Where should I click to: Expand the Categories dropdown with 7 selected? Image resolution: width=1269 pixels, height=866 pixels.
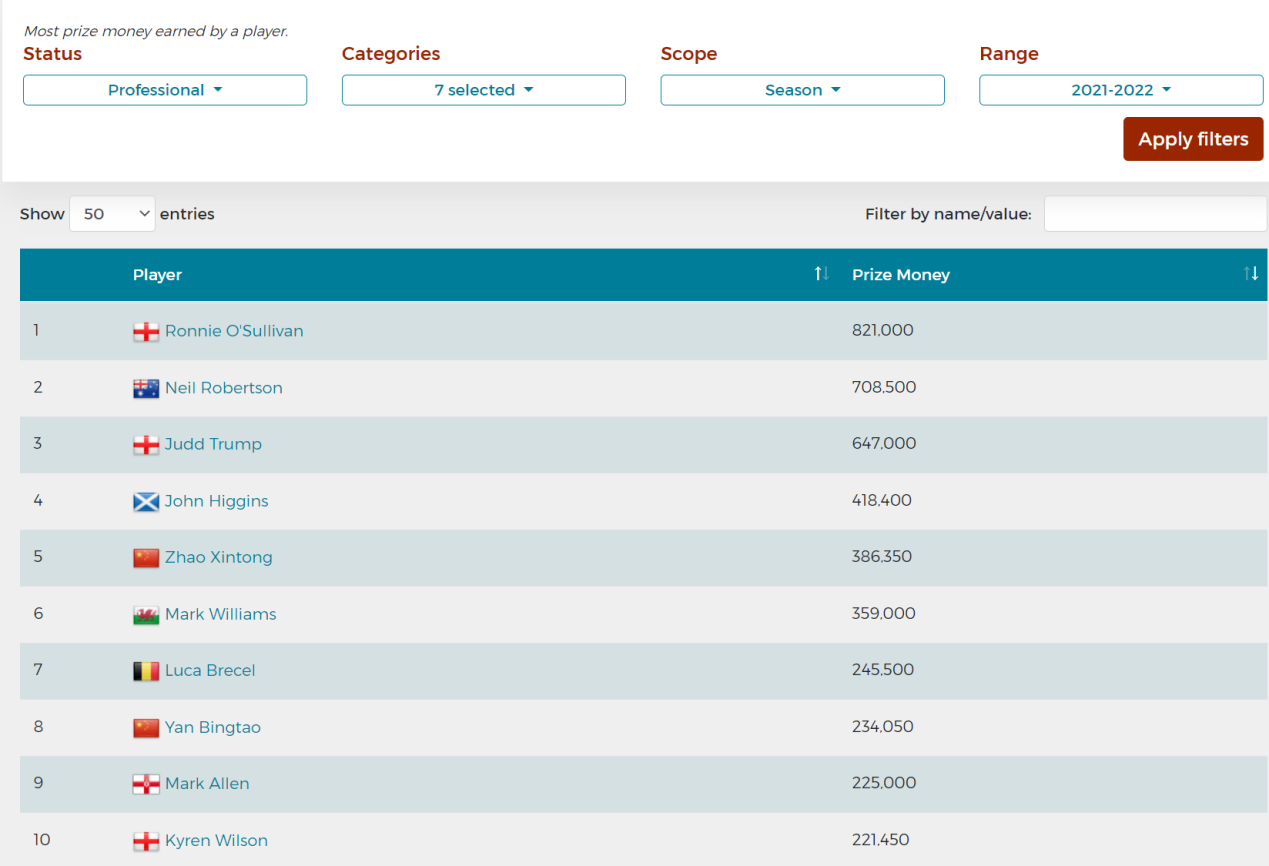click(x=484, y=90)
